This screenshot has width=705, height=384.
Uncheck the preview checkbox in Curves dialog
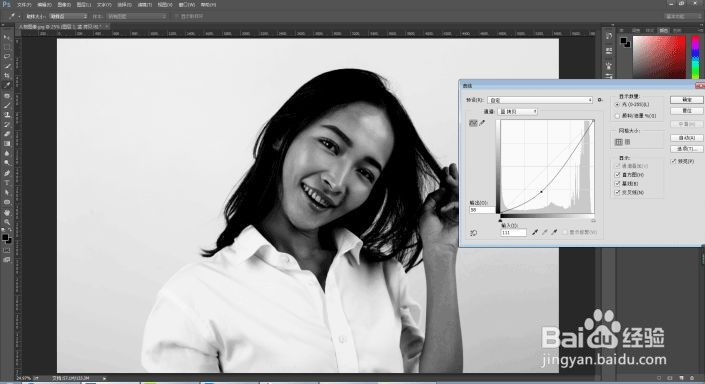coord(674,161)
